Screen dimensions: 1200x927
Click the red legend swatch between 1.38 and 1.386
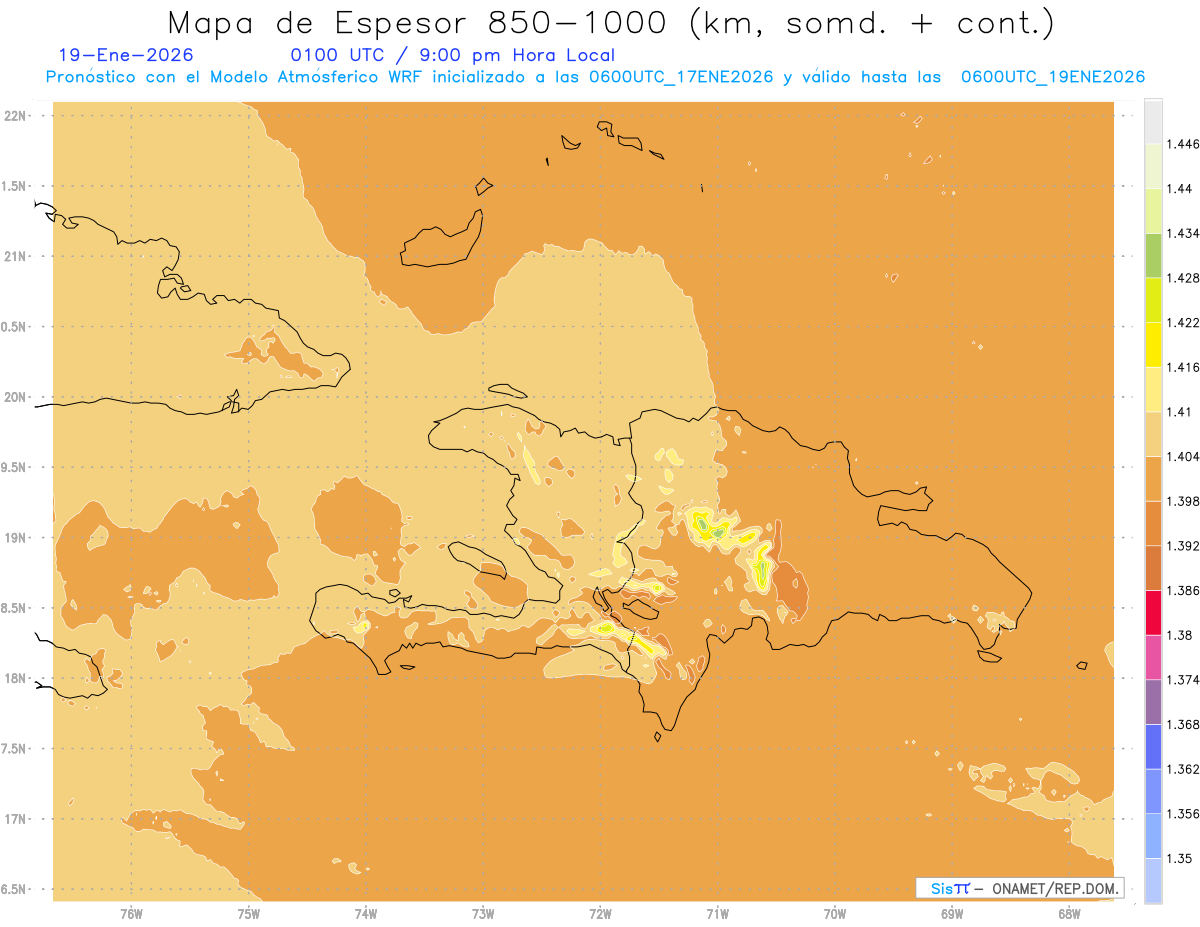(x=1153, y=613)
